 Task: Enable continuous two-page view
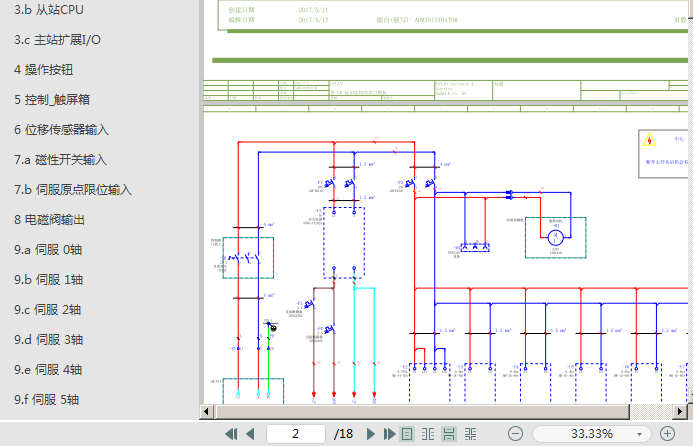(470, 434)
